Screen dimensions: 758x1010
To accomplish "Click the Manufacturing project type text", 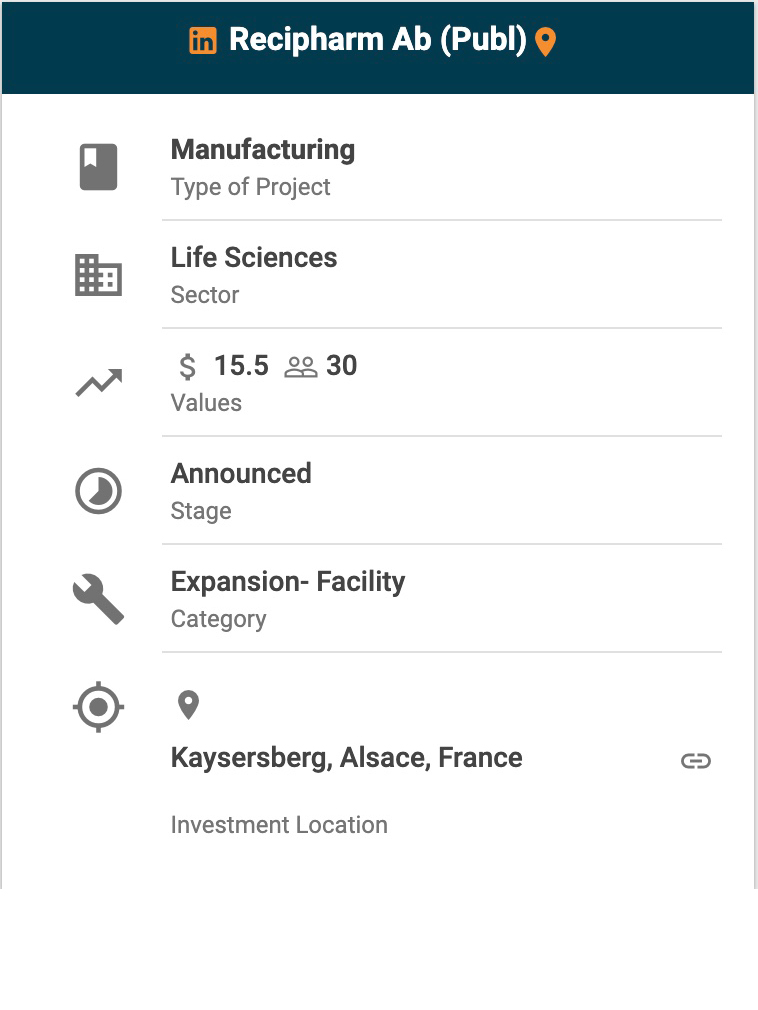I will tap(263, 150).
